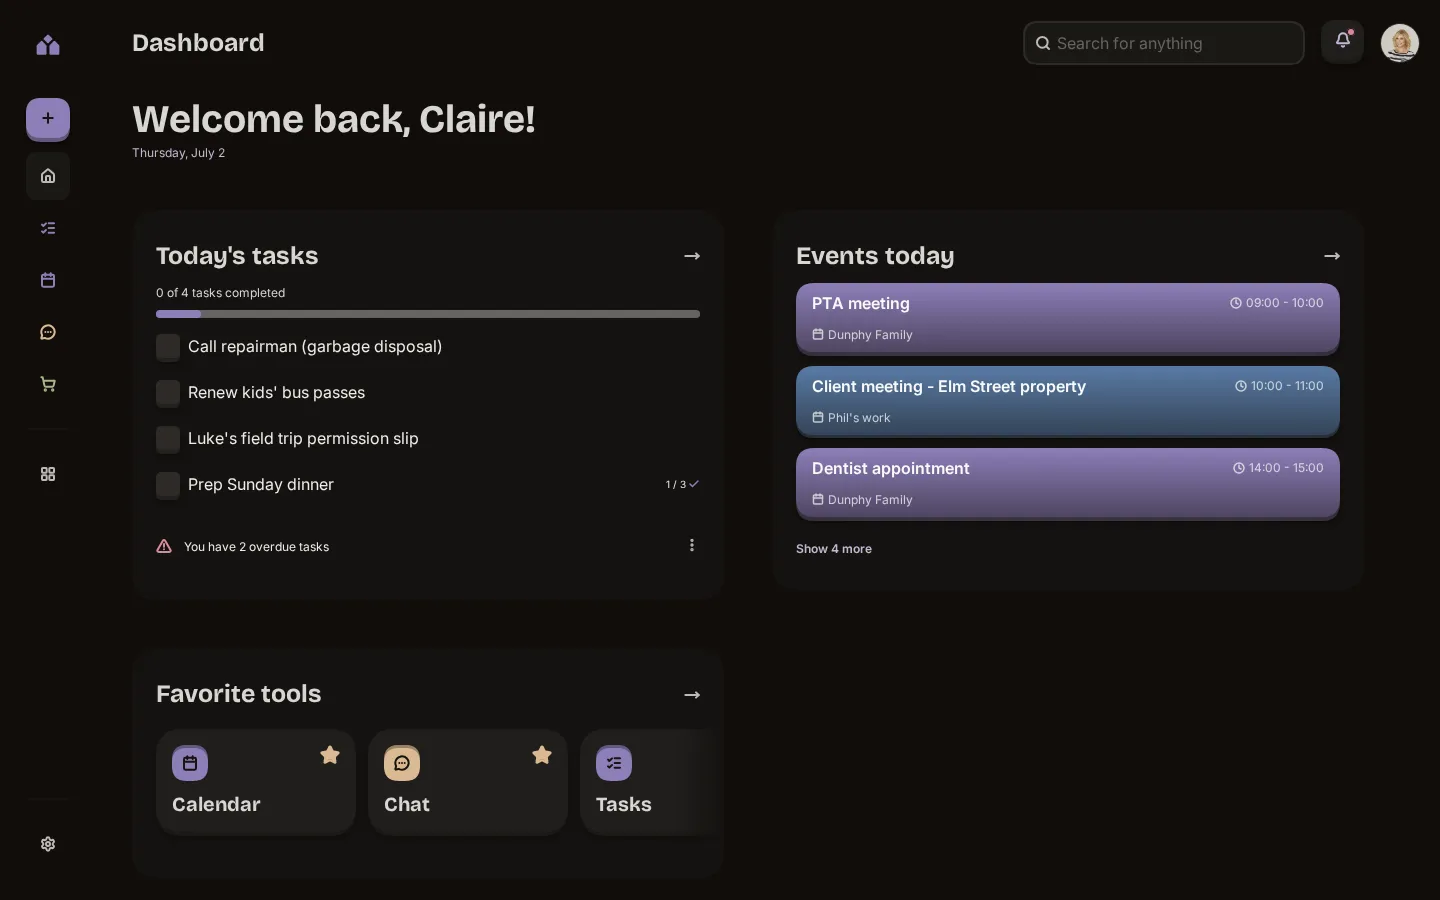This screenshot has width=1440, height=900.
Task: Click Show 4 more events
Action: (x=834, y=549)
